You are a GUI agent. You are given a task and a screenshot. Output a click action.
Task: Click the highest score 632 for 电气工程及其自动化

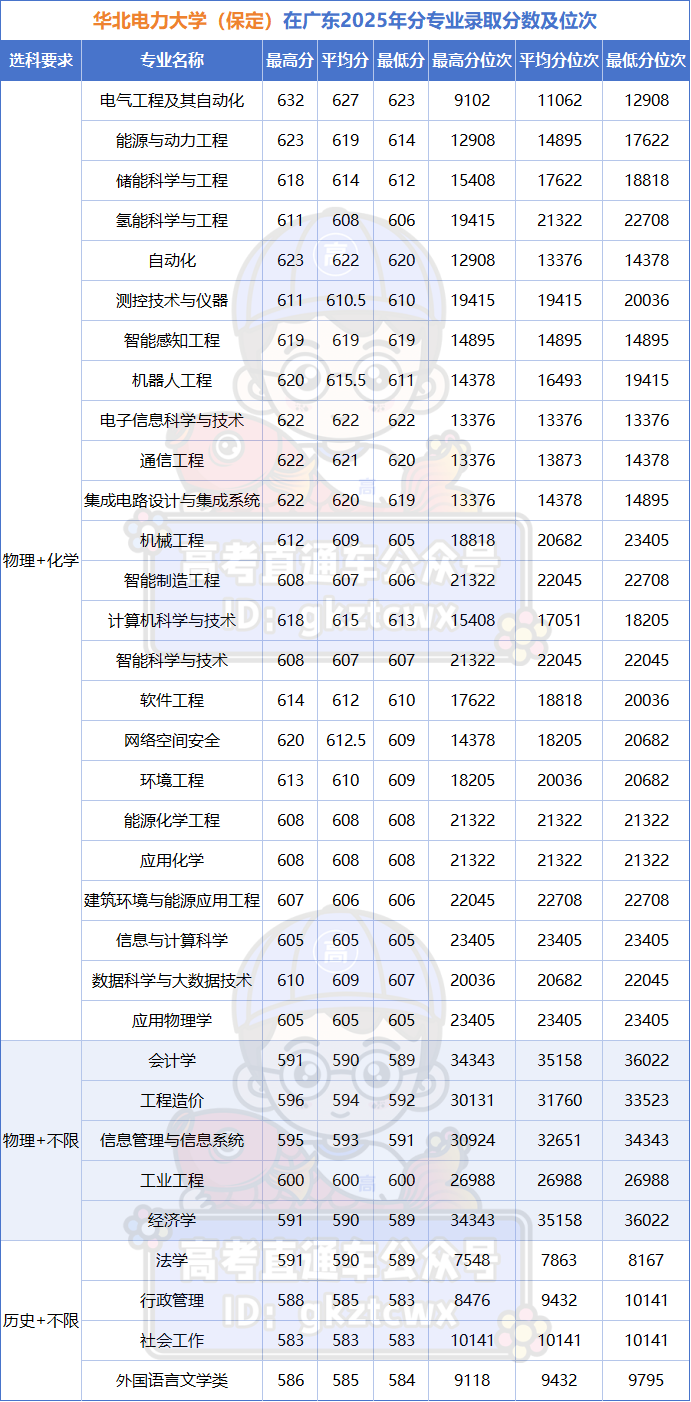(290, 100)
